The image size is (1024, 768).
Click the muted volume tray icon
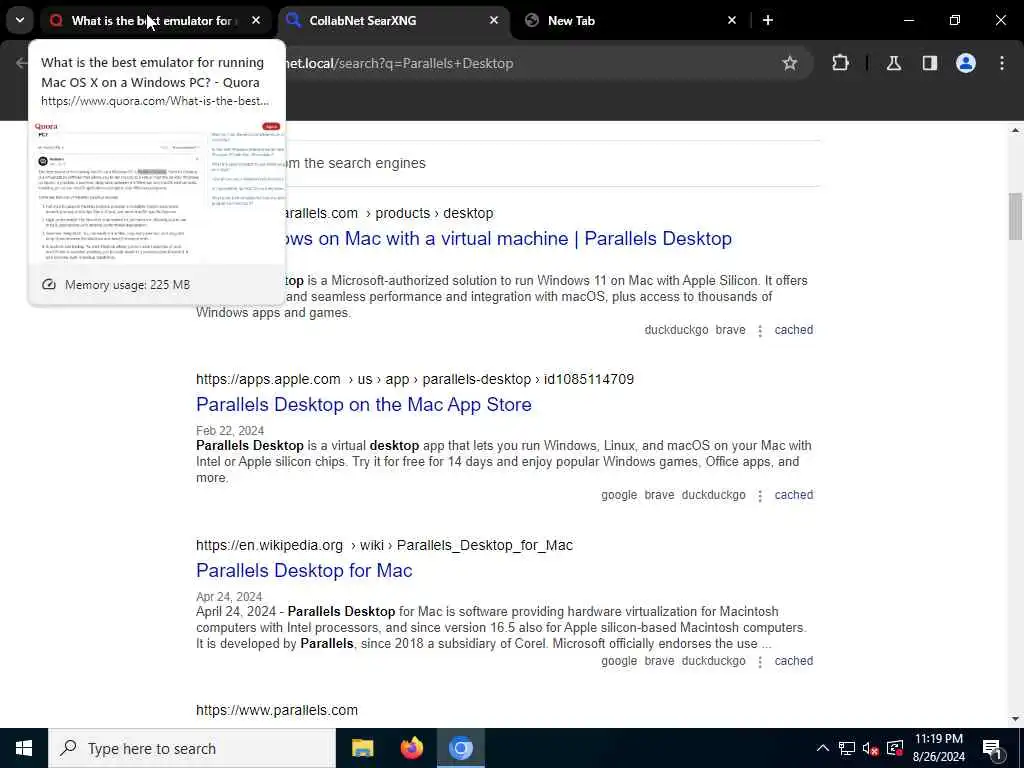(871, 748)
